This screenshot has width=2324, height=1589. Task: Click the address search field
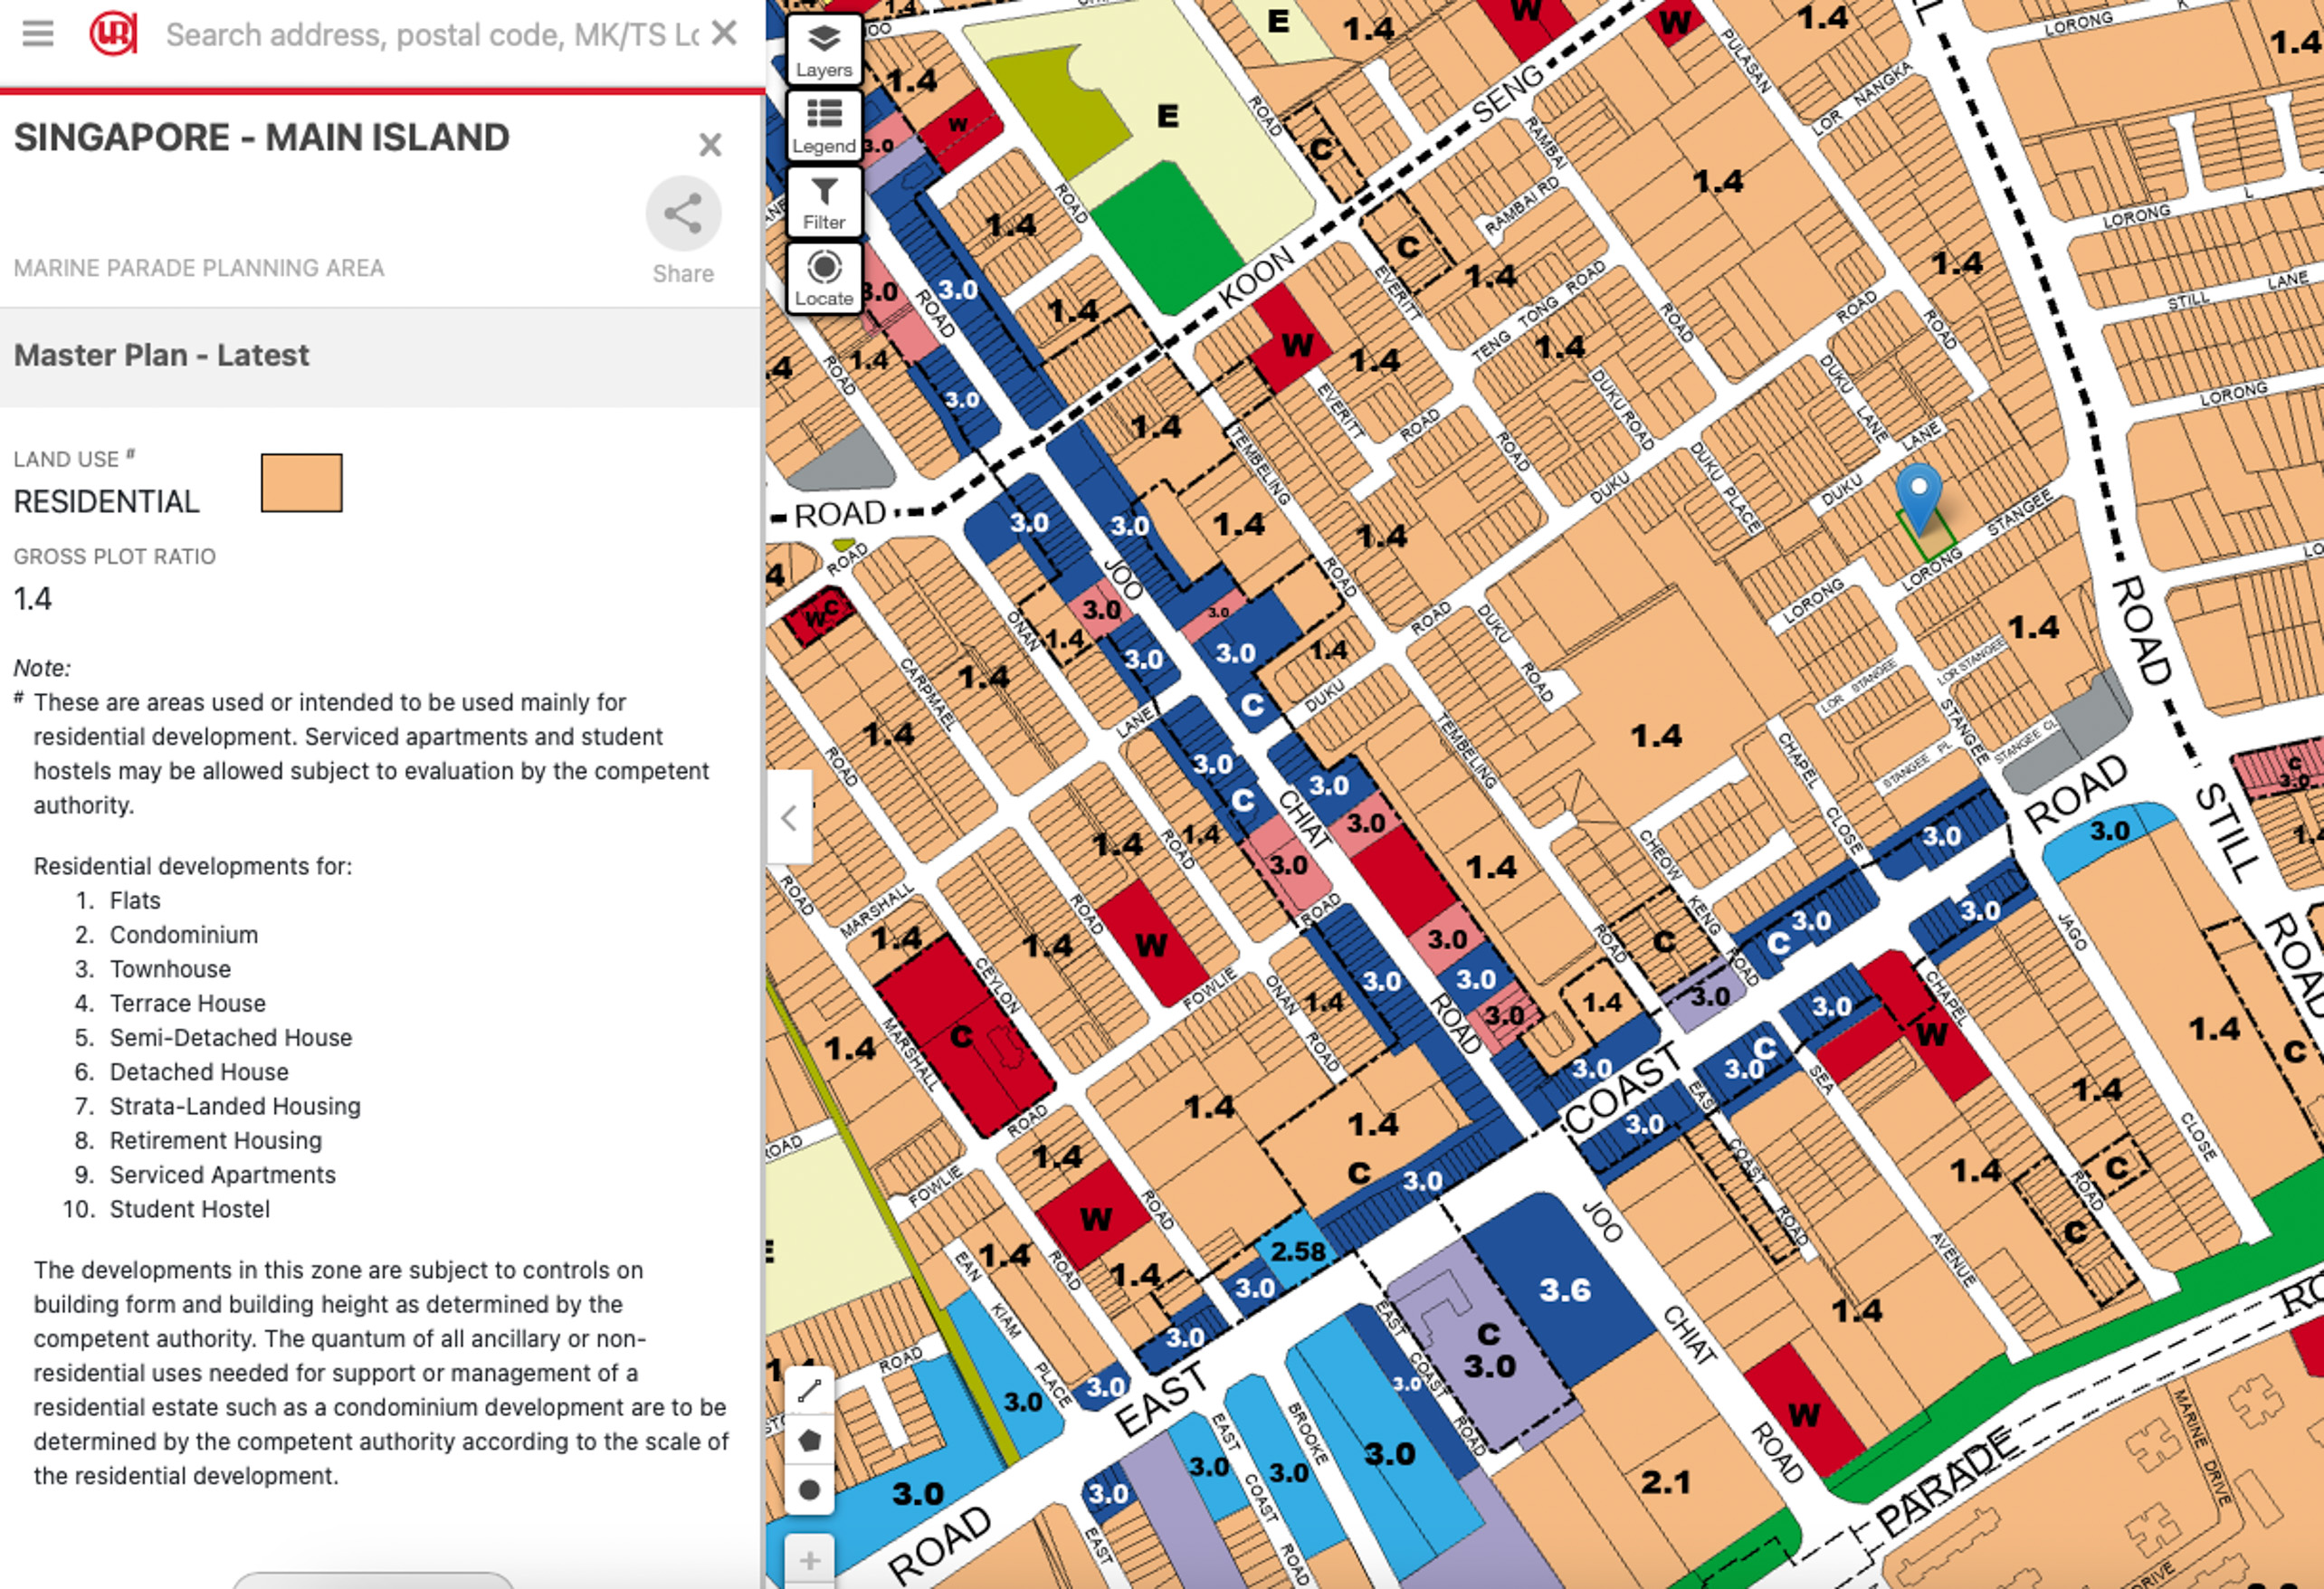tap(430, 34)
